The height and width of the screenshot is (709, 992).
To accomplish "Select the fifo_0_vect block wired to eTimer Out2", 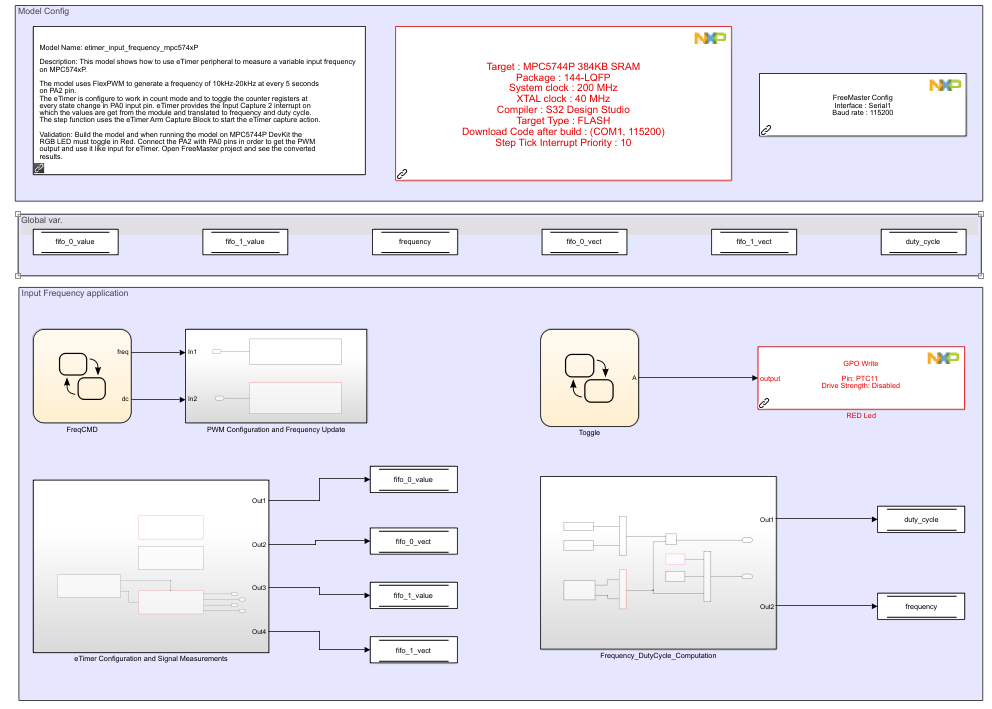I will 414,541.
